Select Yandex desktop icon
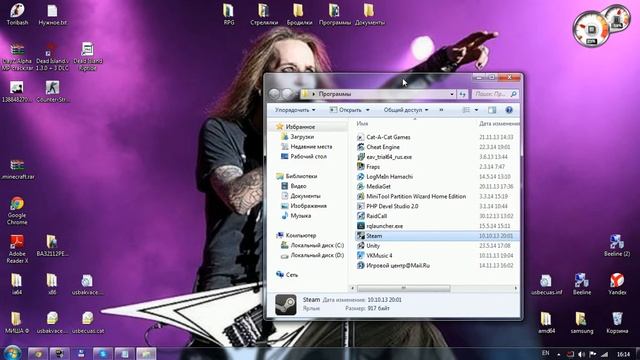 click(617, 284)
